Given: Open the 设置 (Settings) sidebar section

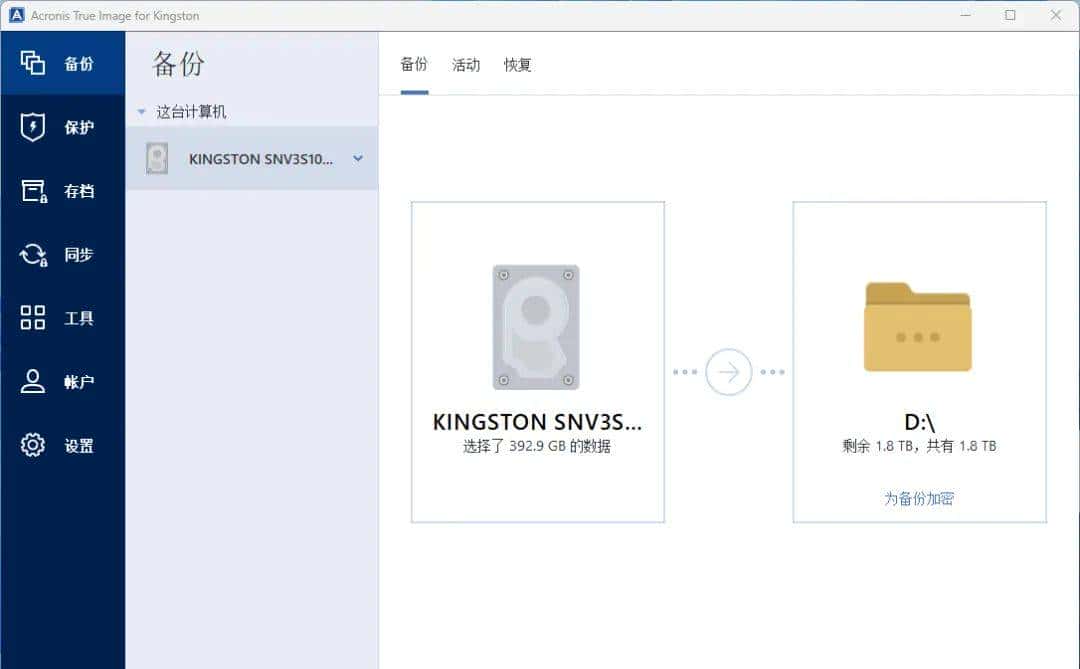Looking at the screenshot, I should tap(63, 445).
